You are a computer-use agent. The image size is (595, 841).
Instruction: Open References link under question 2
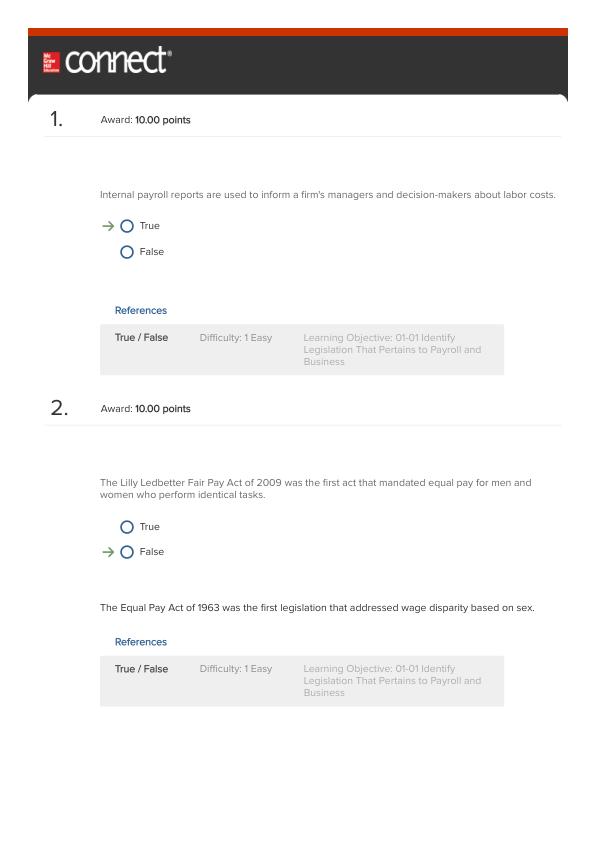(x=141, y=642)
